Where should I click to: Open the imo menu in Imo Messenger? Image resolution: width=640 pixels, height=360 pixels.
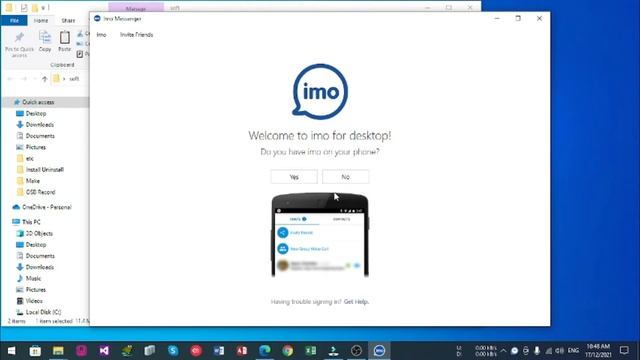pos(101,35)
